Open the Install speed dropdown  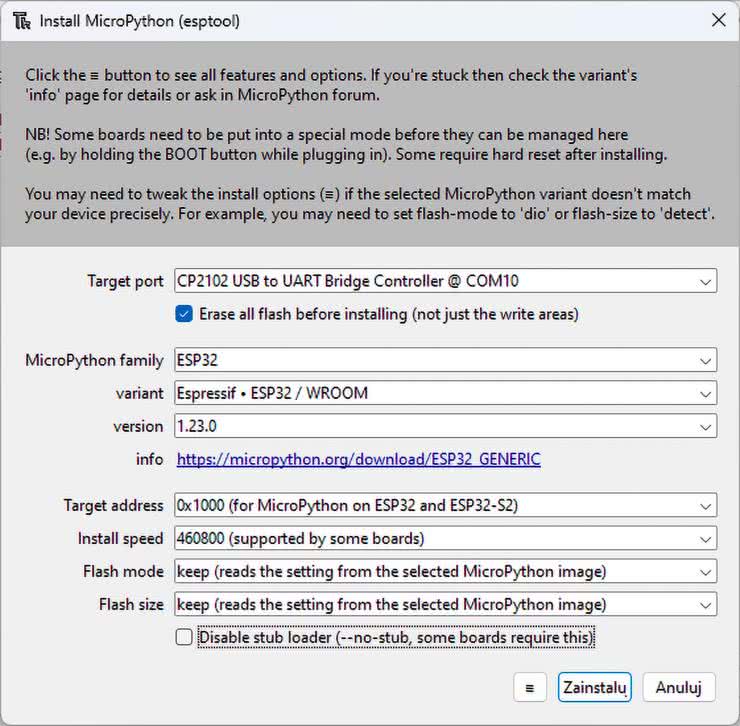[x=706, y=539]
